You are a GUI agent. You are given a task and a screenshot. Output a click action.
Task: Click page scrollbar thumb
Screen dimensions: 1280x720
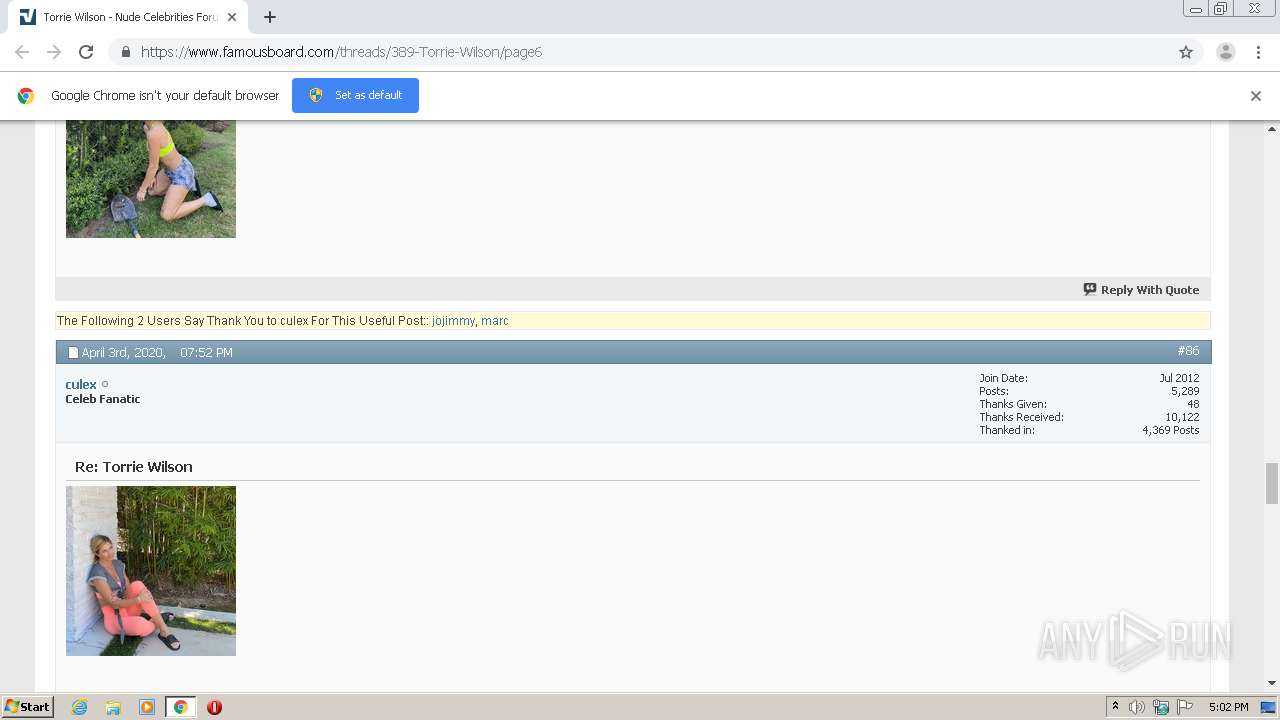coord(1272,484)
